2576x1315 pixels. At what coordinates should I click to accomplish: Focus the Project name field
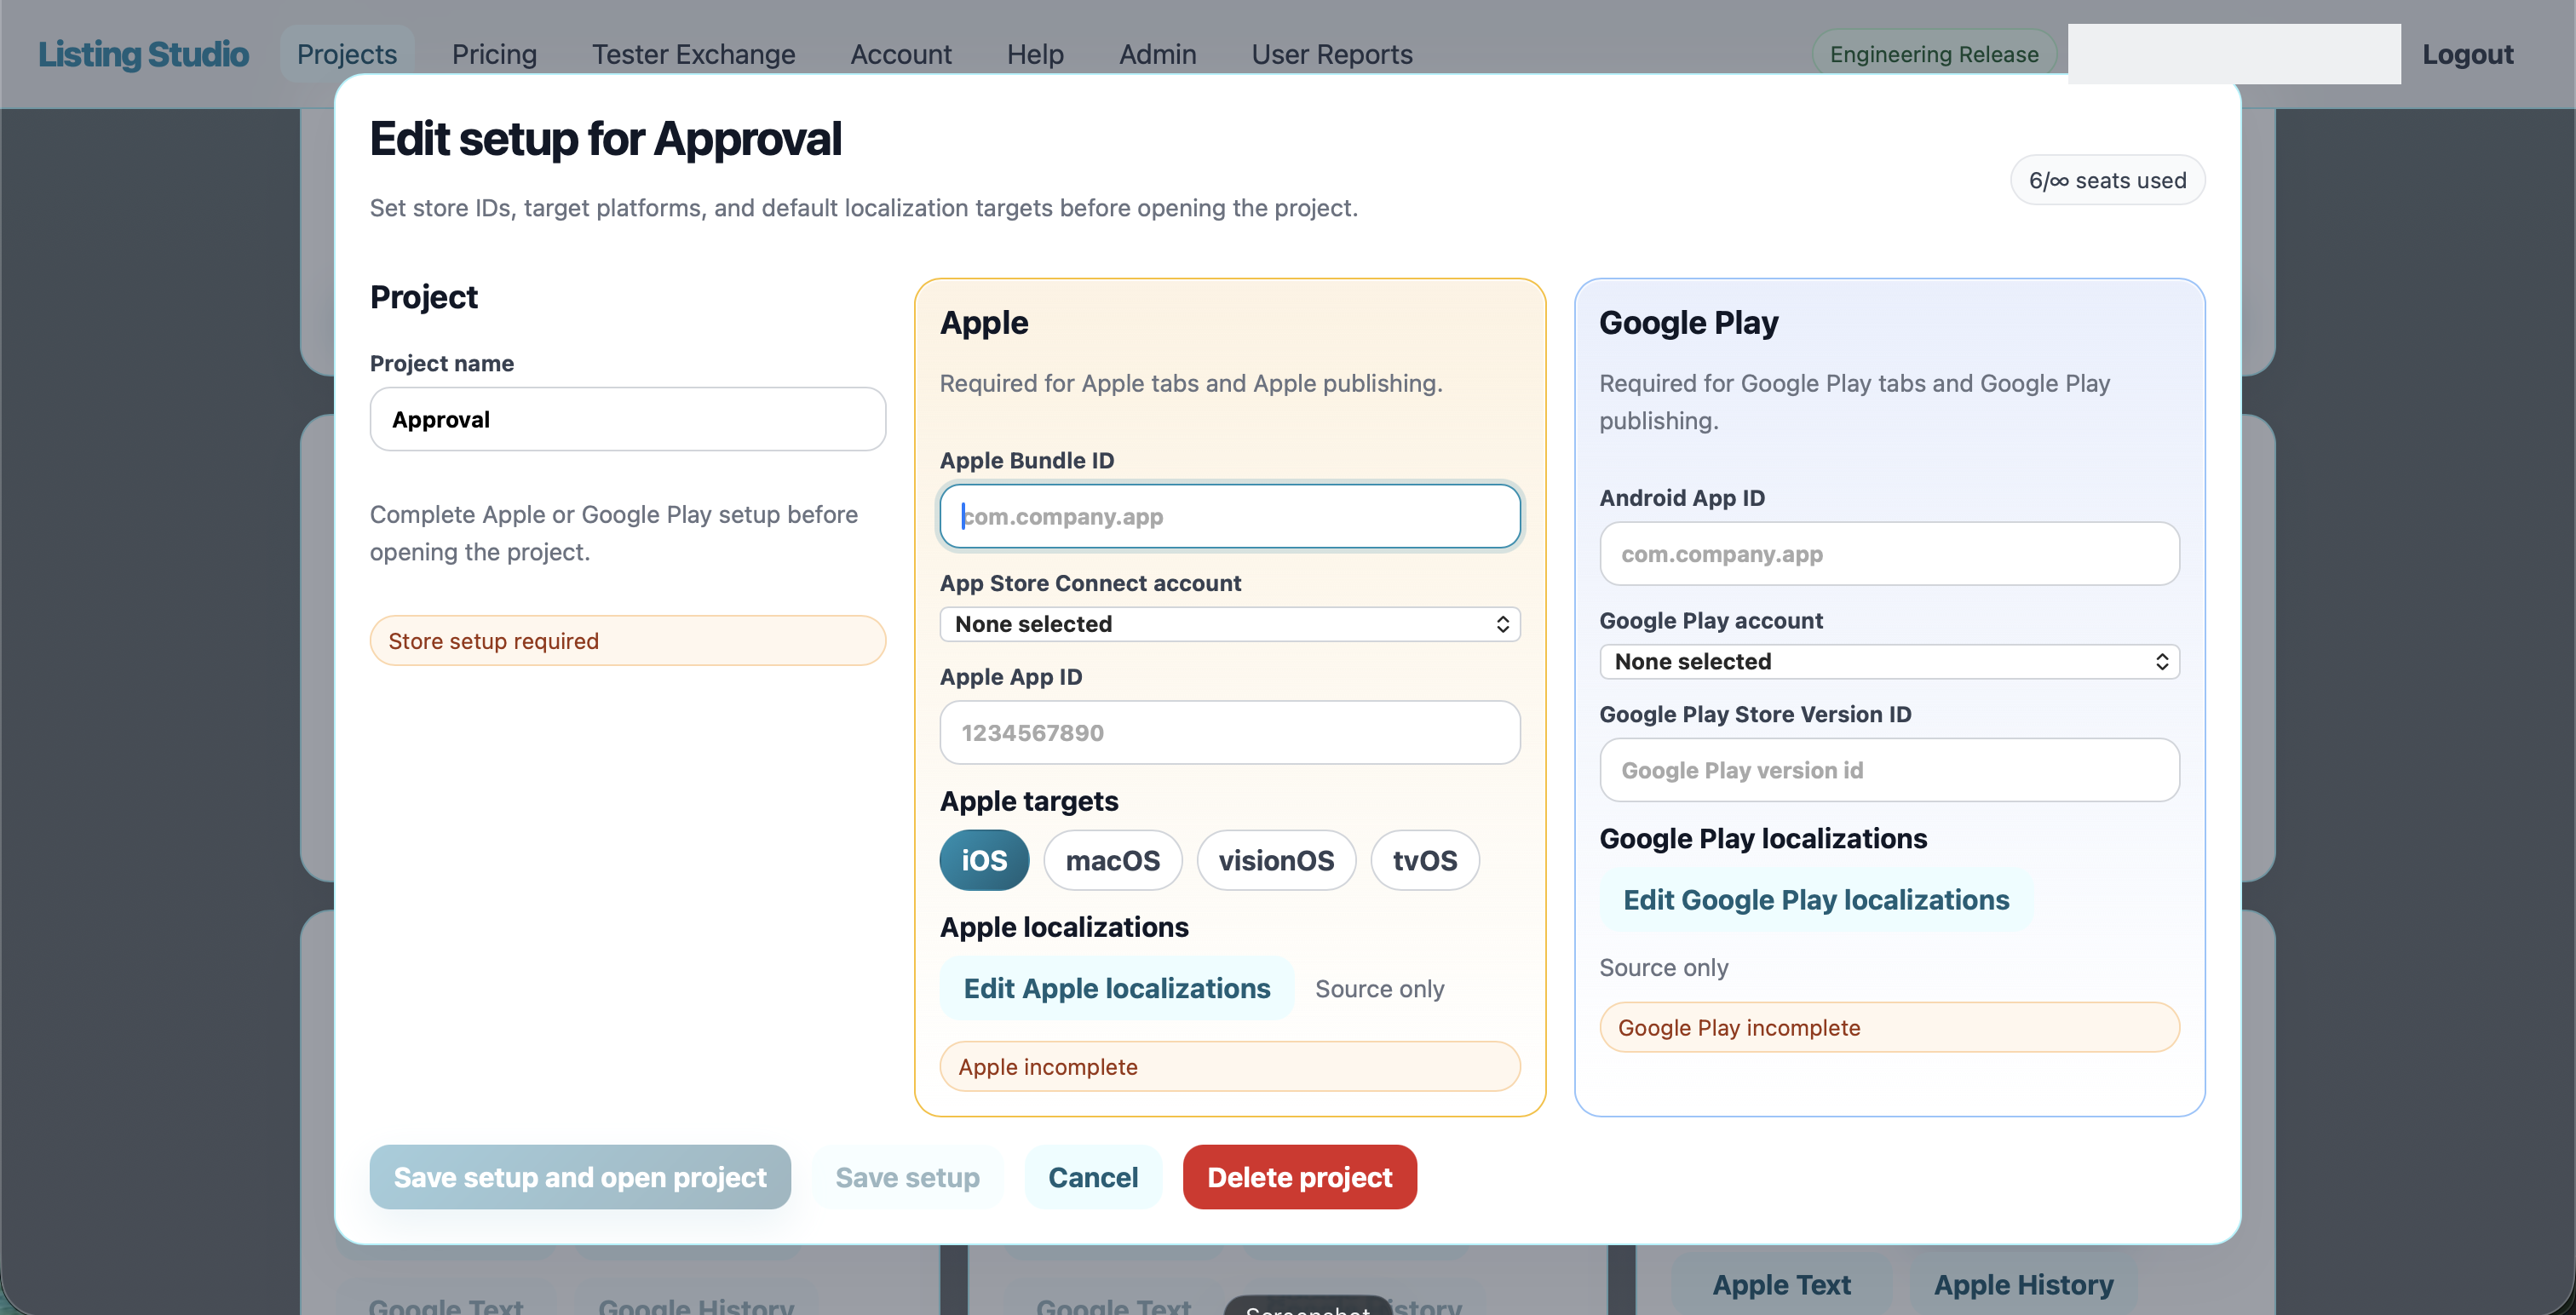tap(627, 419)
